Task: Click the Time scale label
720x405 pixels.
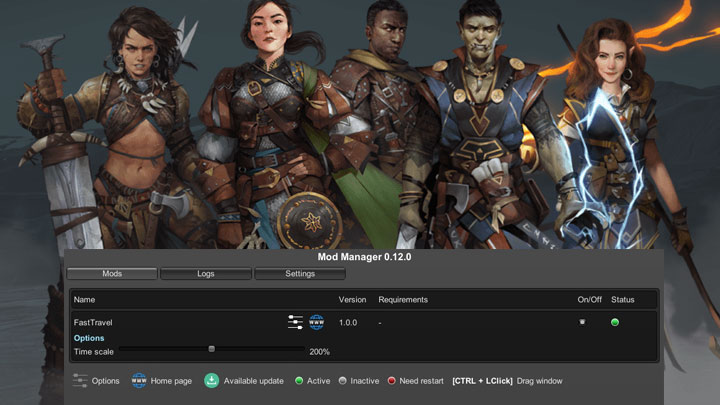Action: click(x=94, y=352)
